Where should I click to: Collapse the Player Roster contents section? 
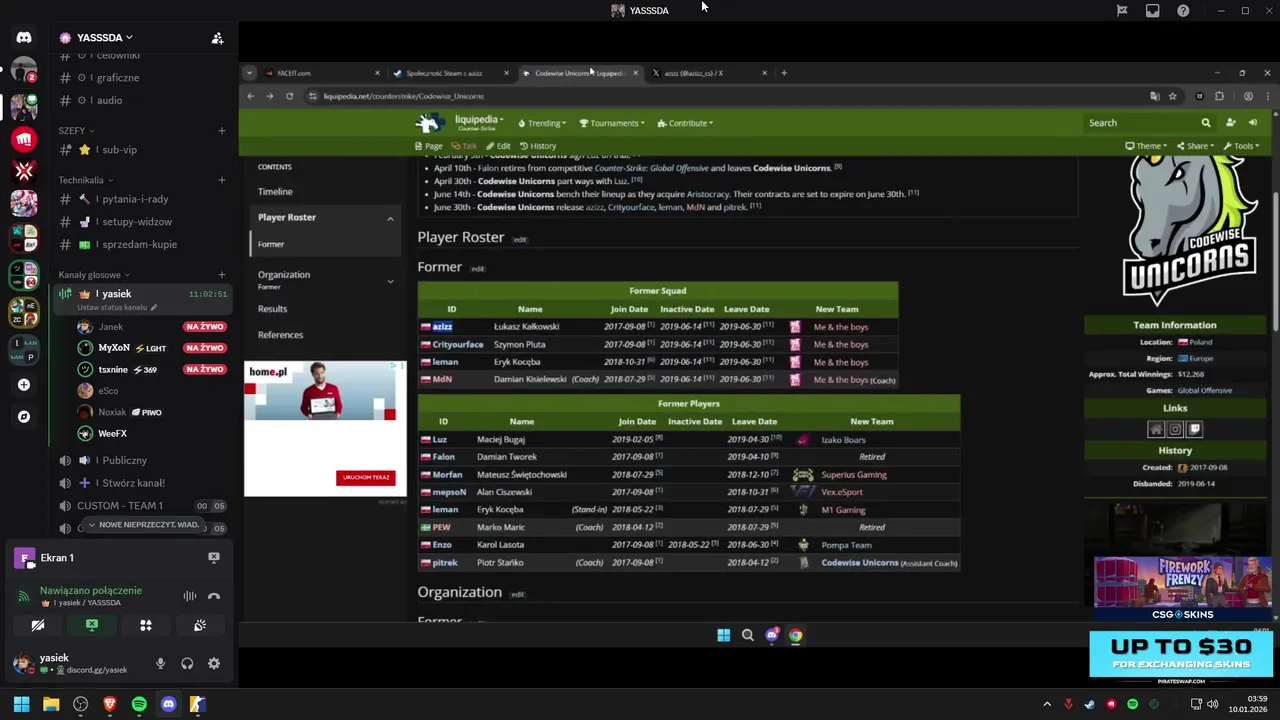390,218
